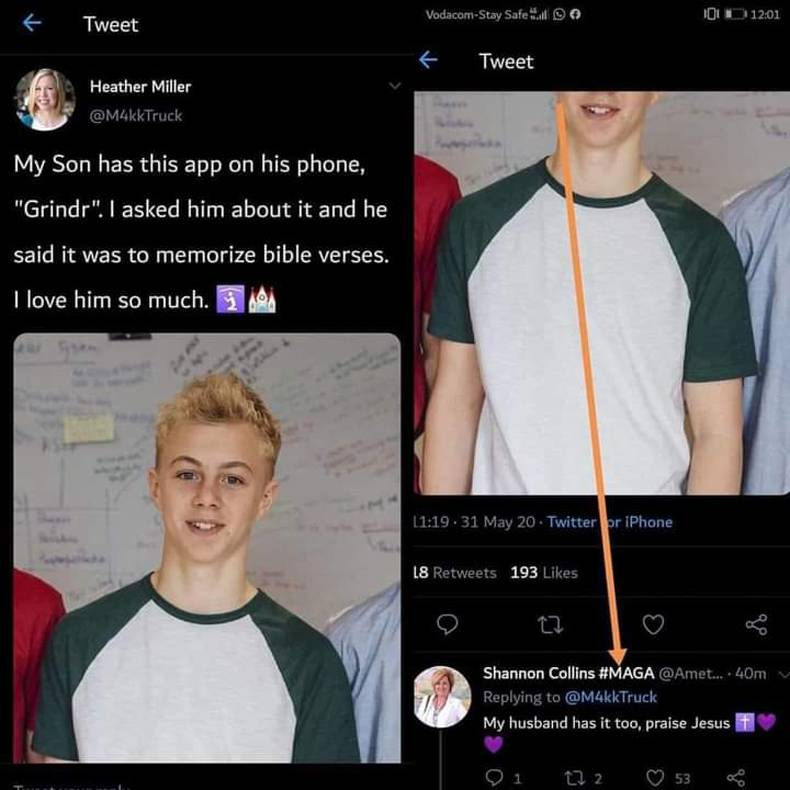Expand the chevron menu beside Heather Miller

tap(395, 86)
